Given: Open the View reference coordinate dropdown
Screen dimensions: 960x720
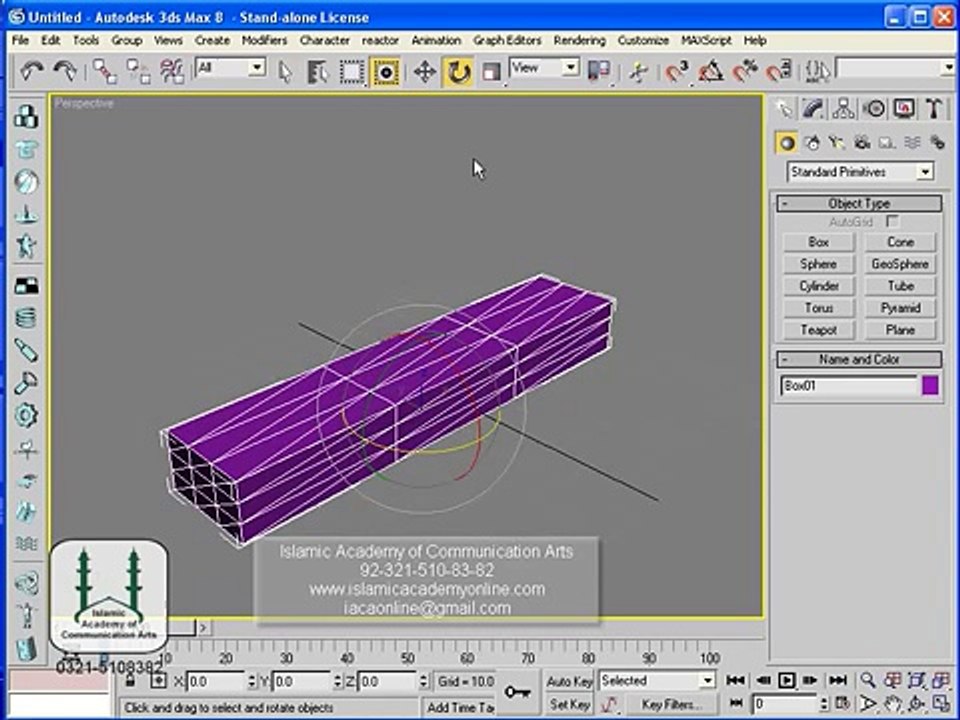Looking at the screenshot, I should pos(544,67).
